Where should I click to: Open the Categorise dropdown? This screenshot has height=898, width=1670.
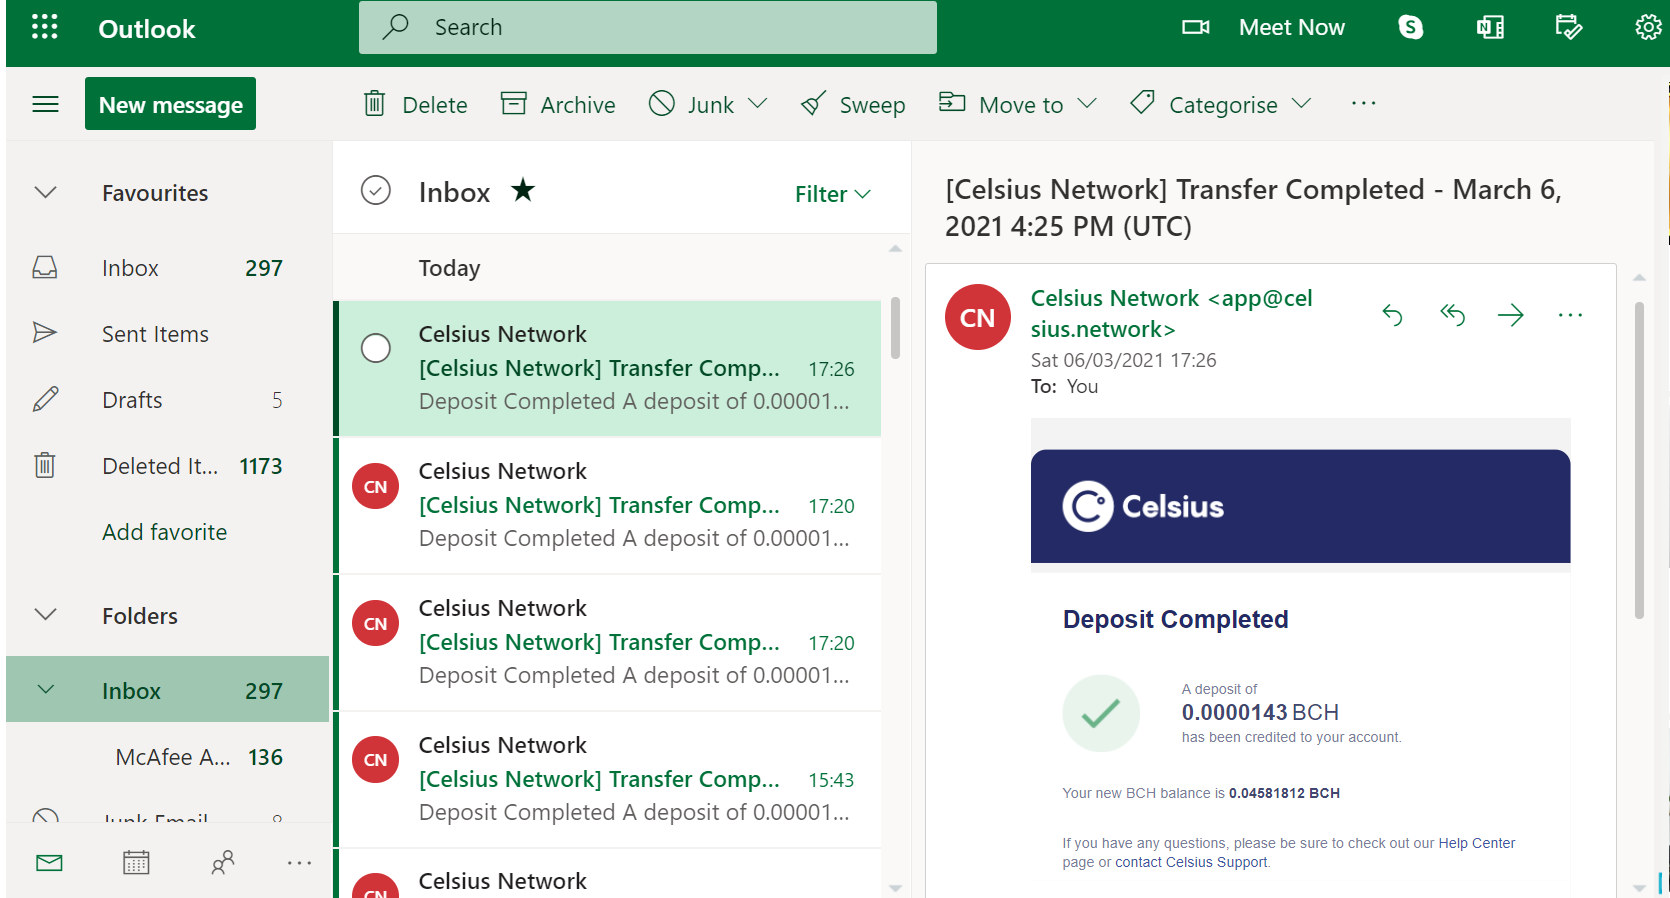[1220, 104]
